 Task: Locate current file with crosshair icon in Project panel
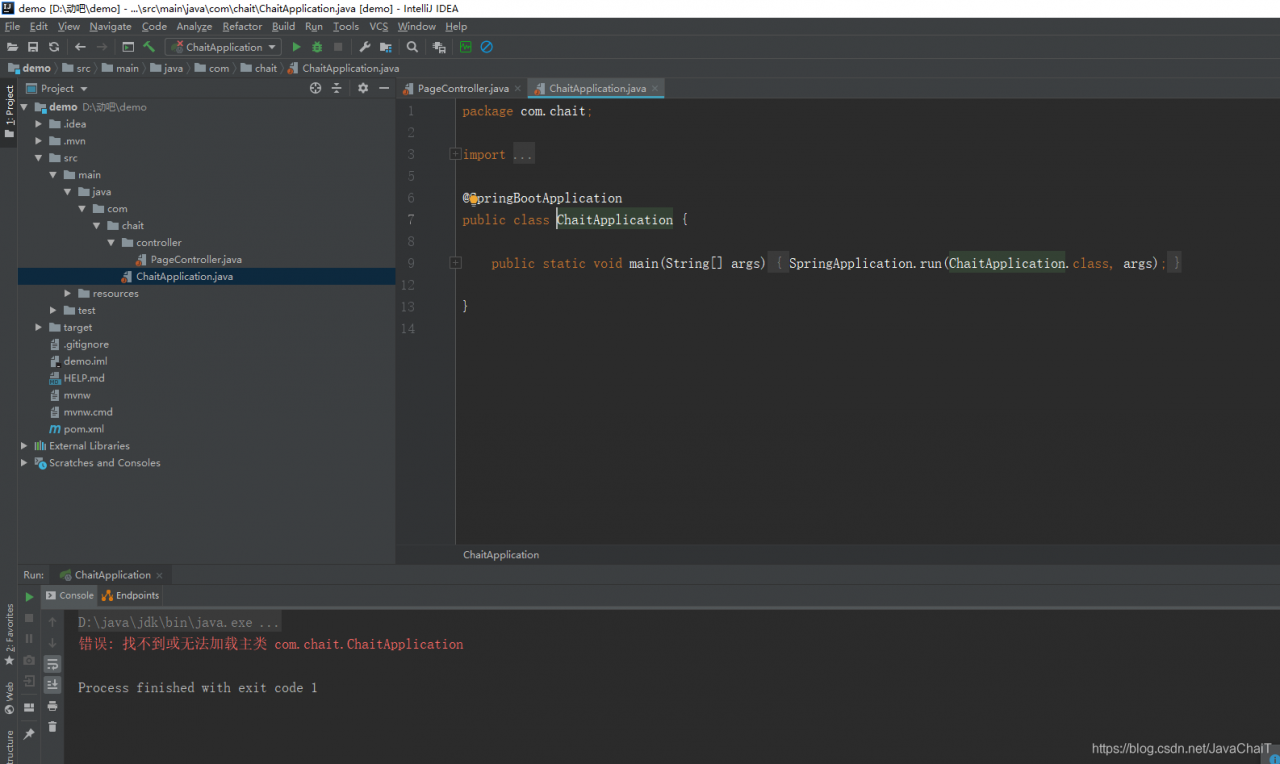point(315,88)
